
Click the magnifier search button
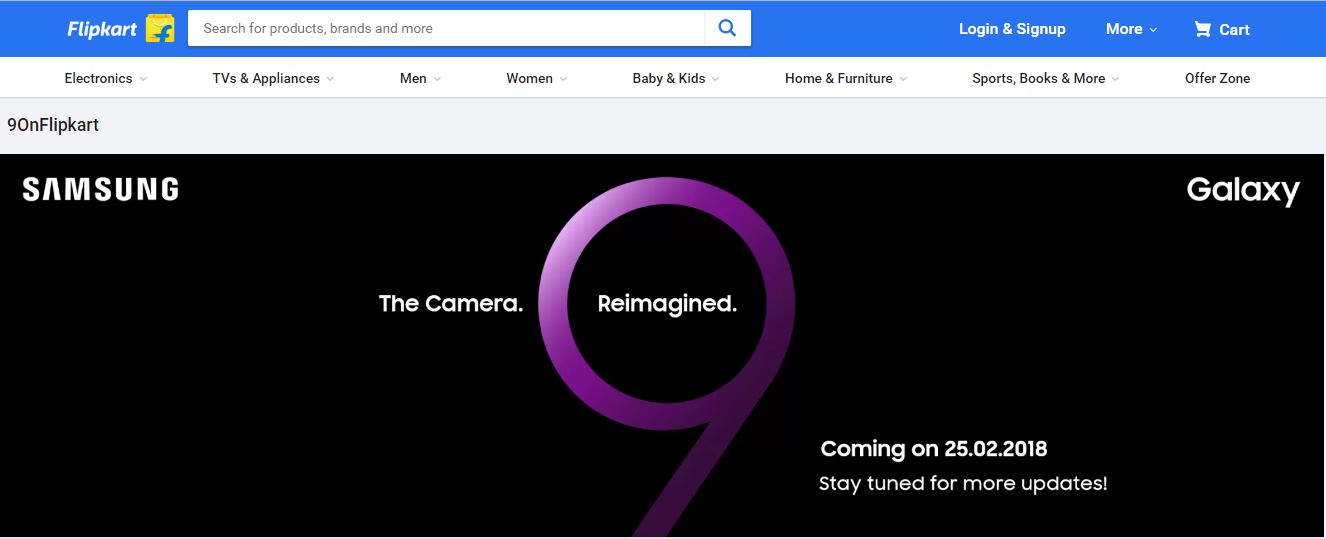click(728, 28)
